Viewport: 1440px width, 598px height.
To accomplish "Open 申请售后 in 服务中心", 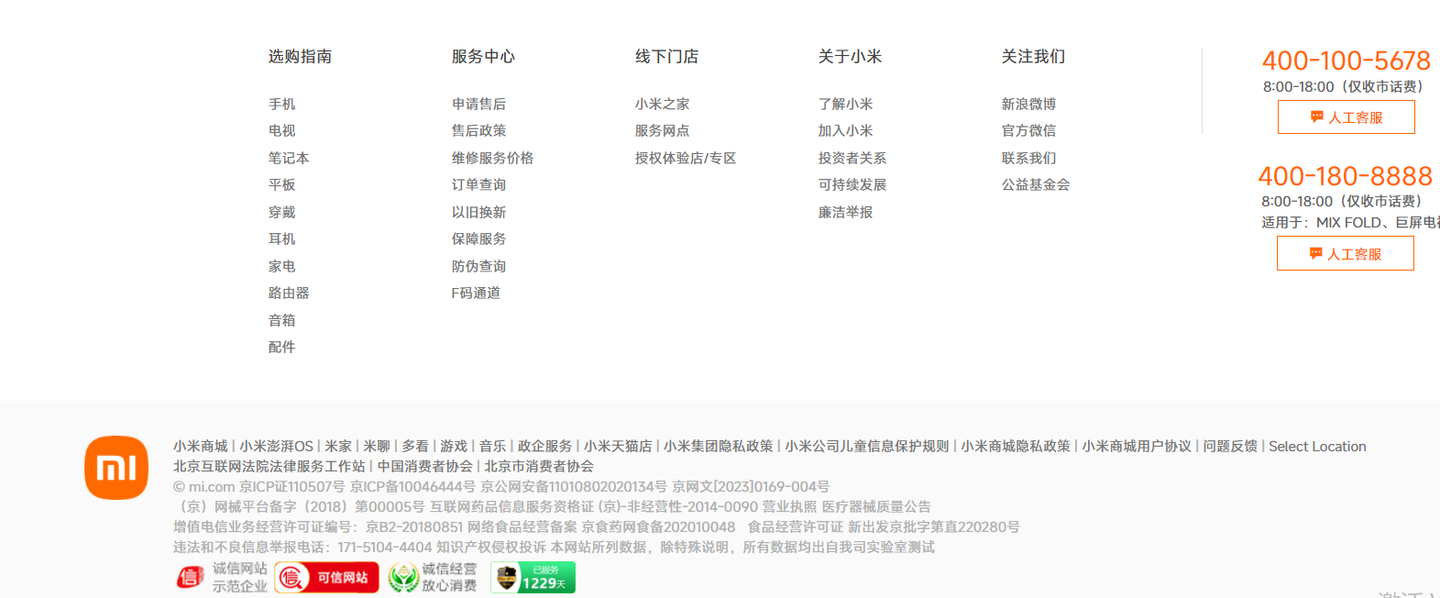I will point(479,104).
